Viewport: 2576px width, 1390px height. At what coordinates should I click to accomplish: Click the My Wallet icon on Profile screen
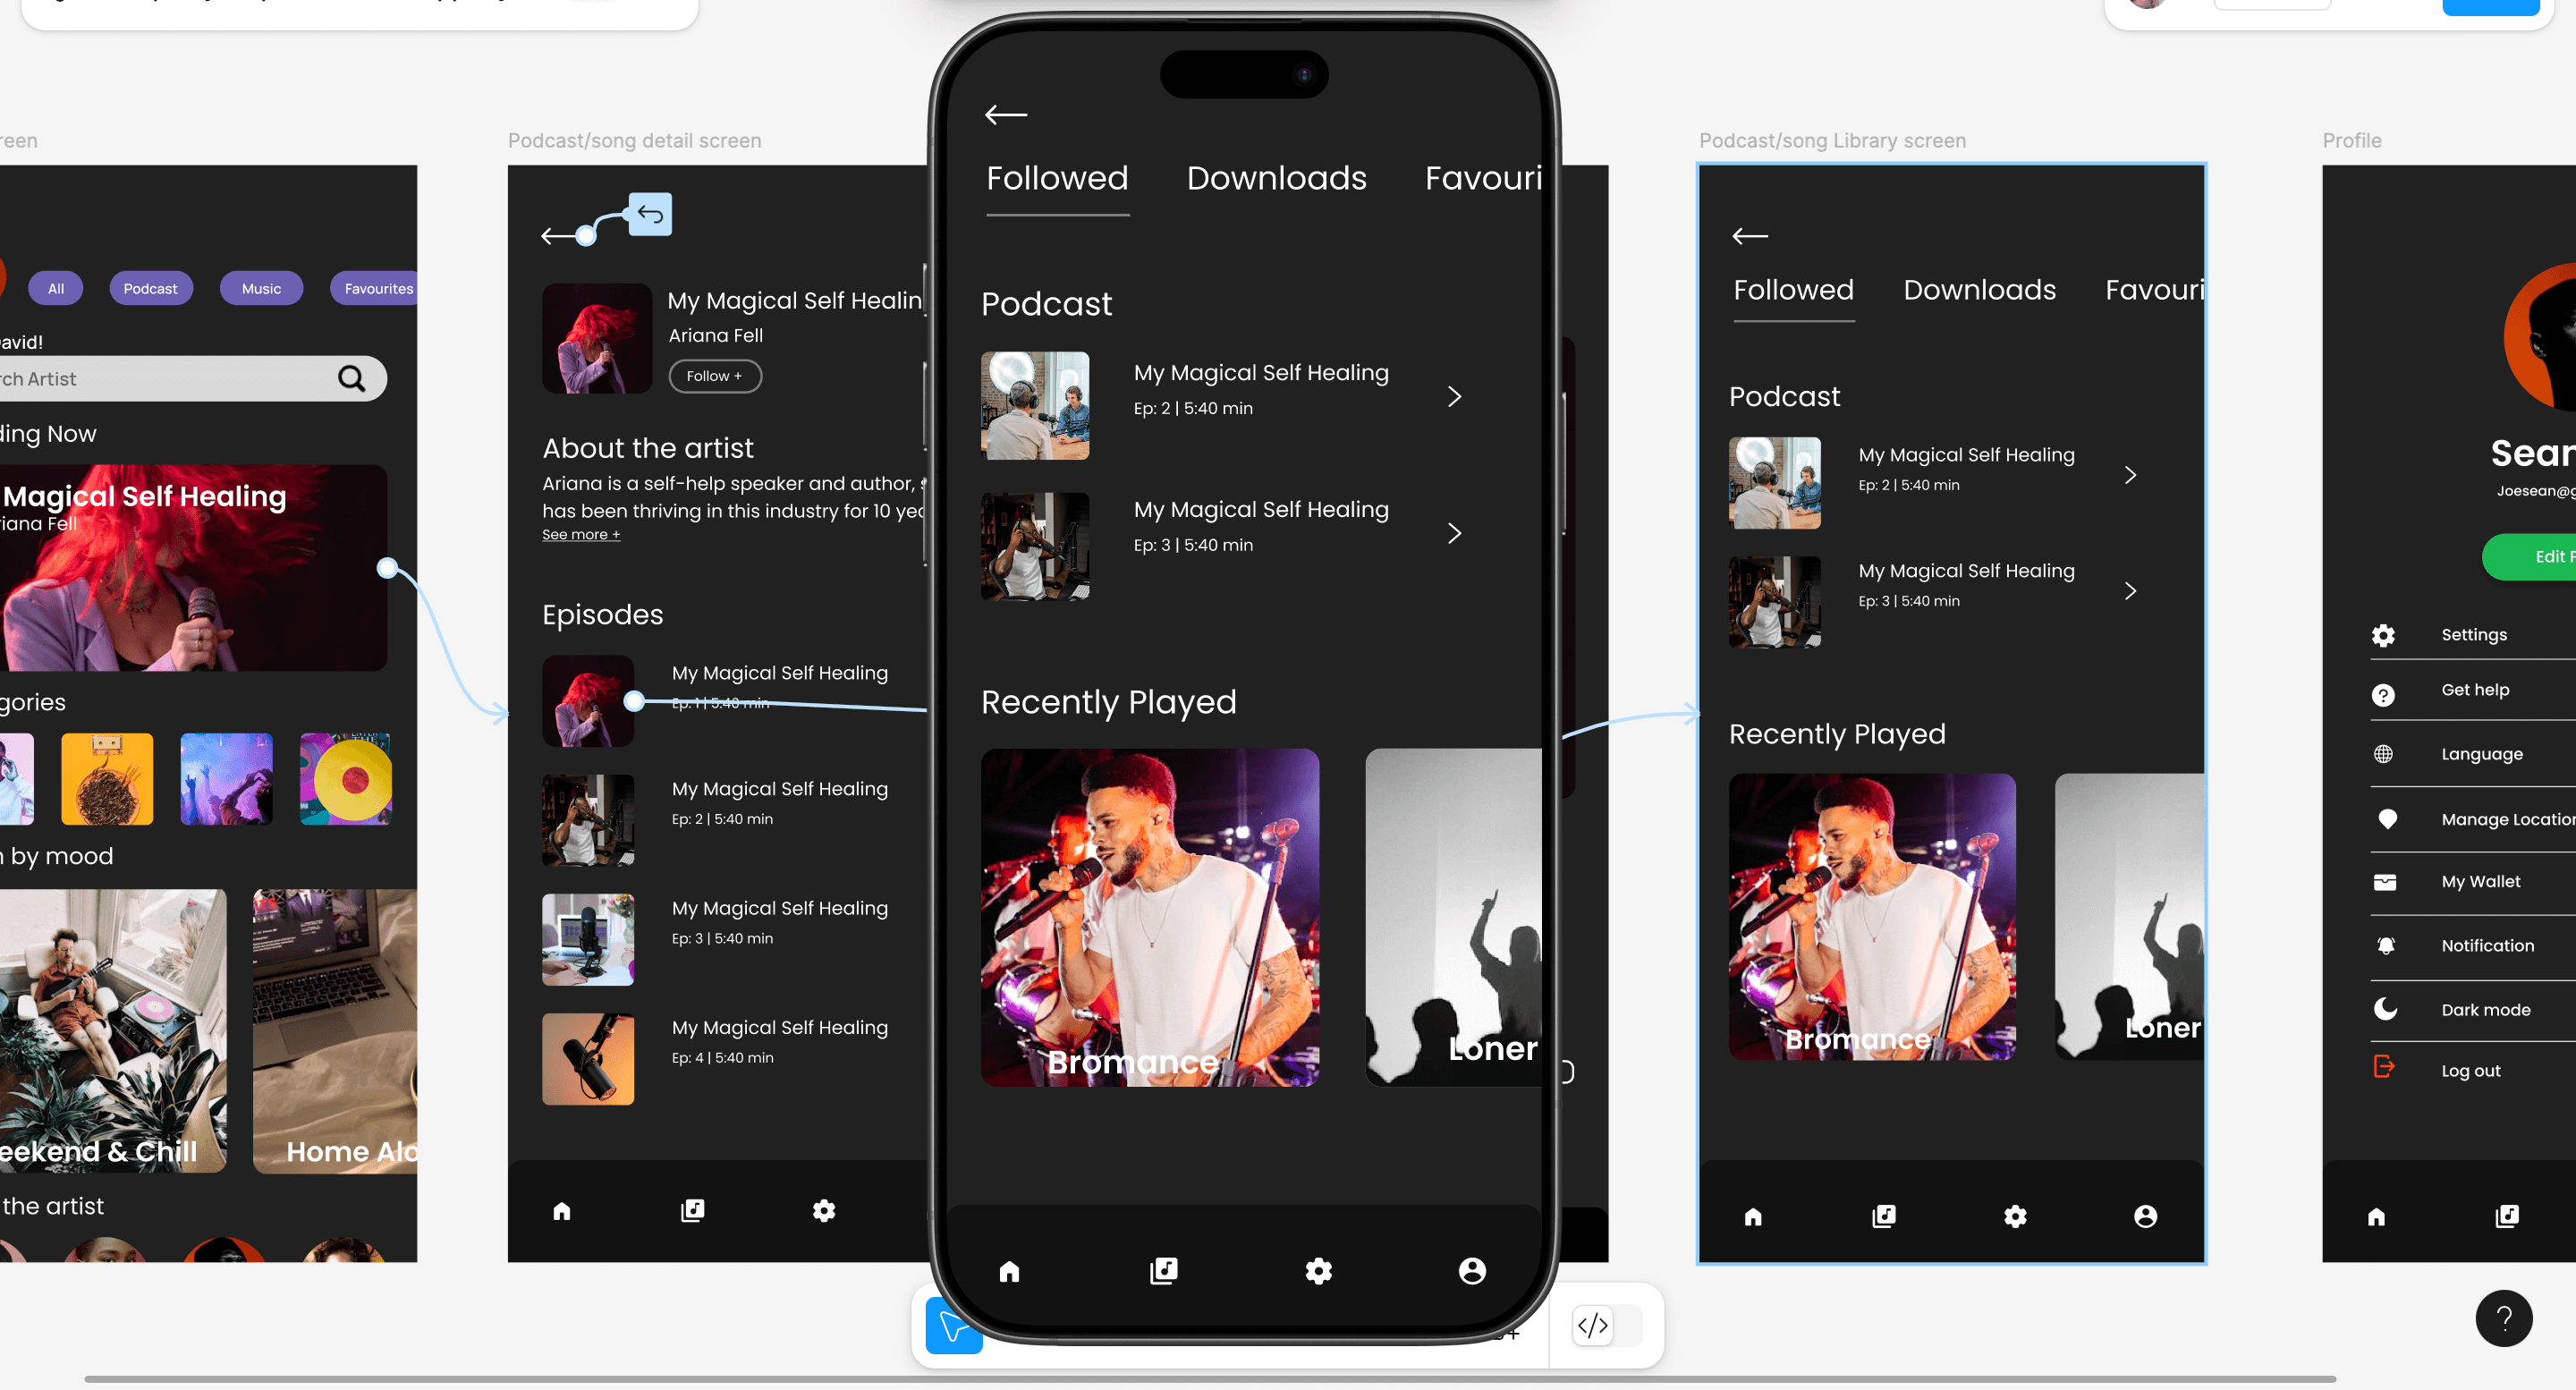point(2386,881)
